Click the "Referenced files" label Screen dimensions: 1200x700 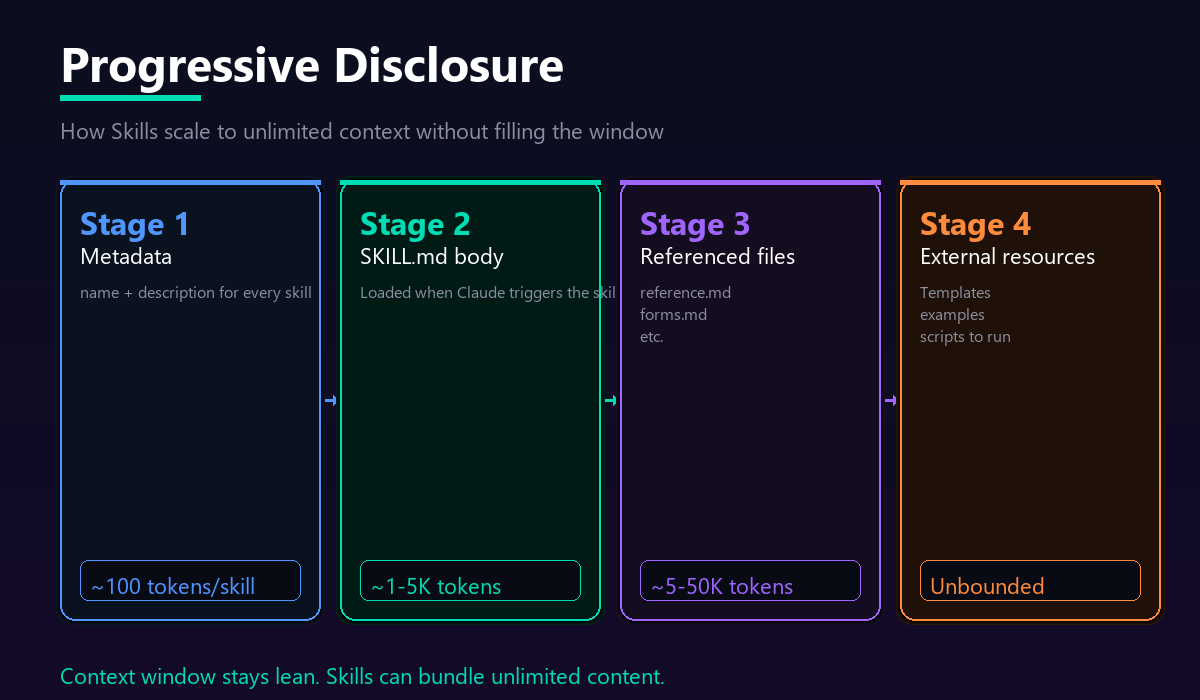tap(718, 257)
